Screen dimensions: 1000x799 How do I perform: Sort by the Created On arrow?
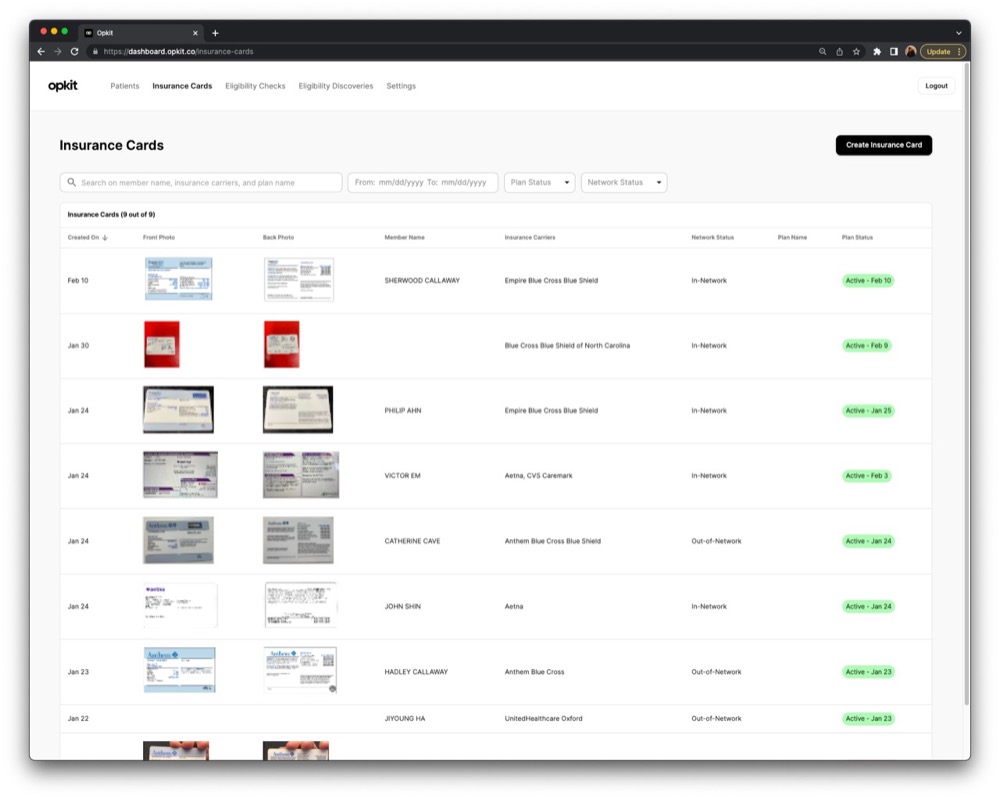click(x=105, y=238)
